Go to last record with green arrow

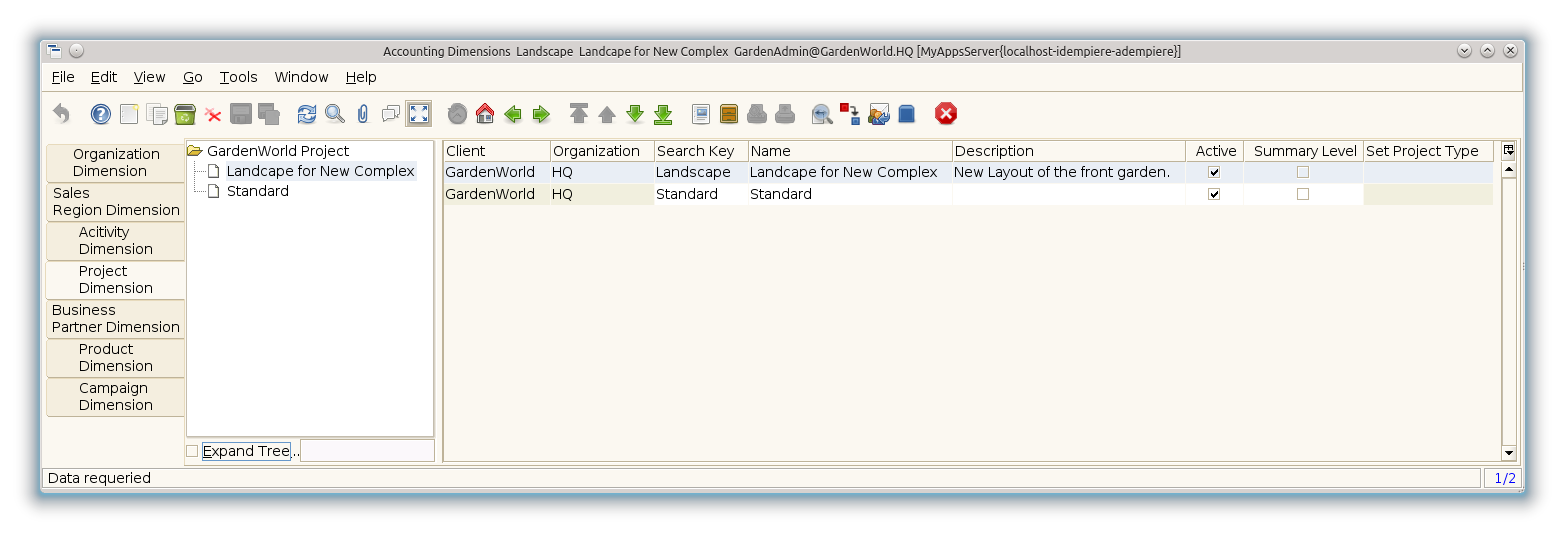pyautogui.click(x=663, y=114)
